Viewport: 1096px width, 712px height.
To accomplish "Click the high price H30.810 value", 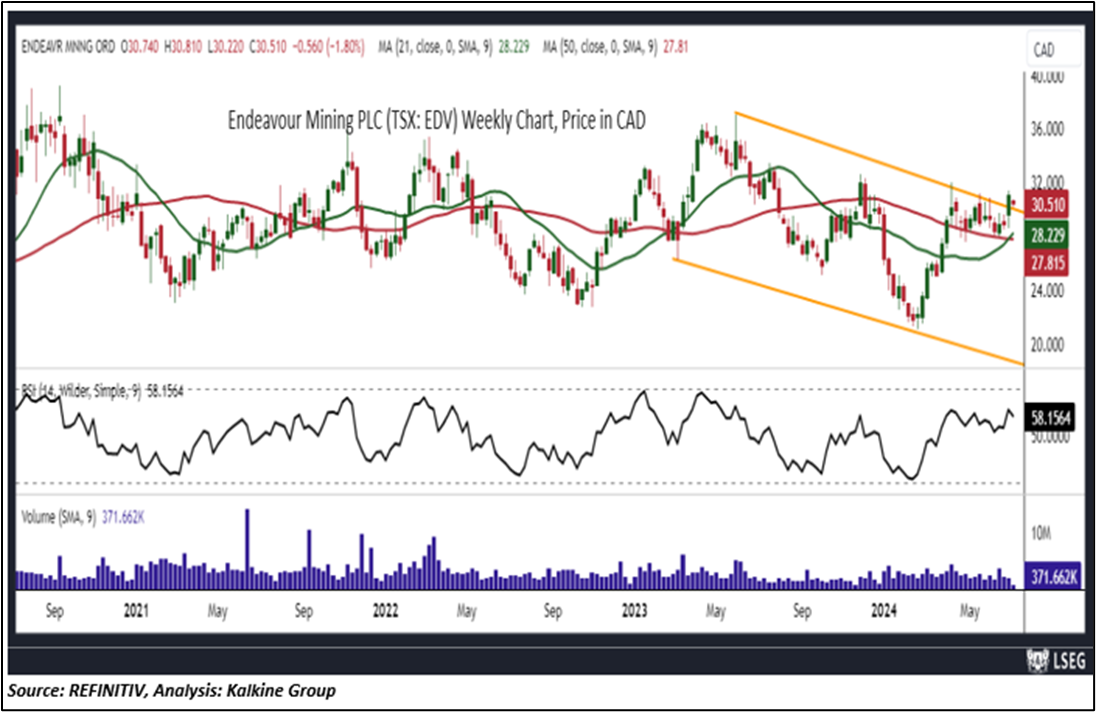I will click(x=183, y=48).
